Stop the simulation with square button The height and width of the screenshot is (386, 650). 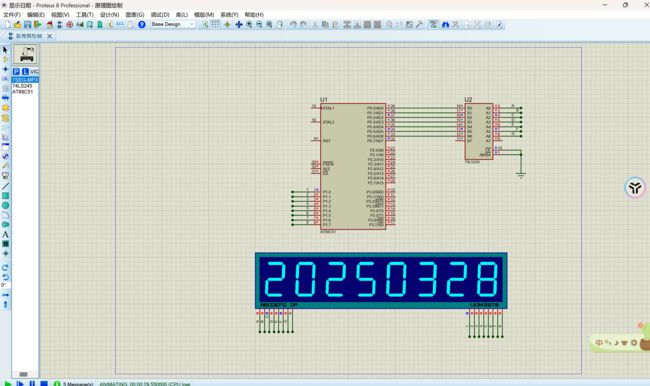tap(44, 383)
